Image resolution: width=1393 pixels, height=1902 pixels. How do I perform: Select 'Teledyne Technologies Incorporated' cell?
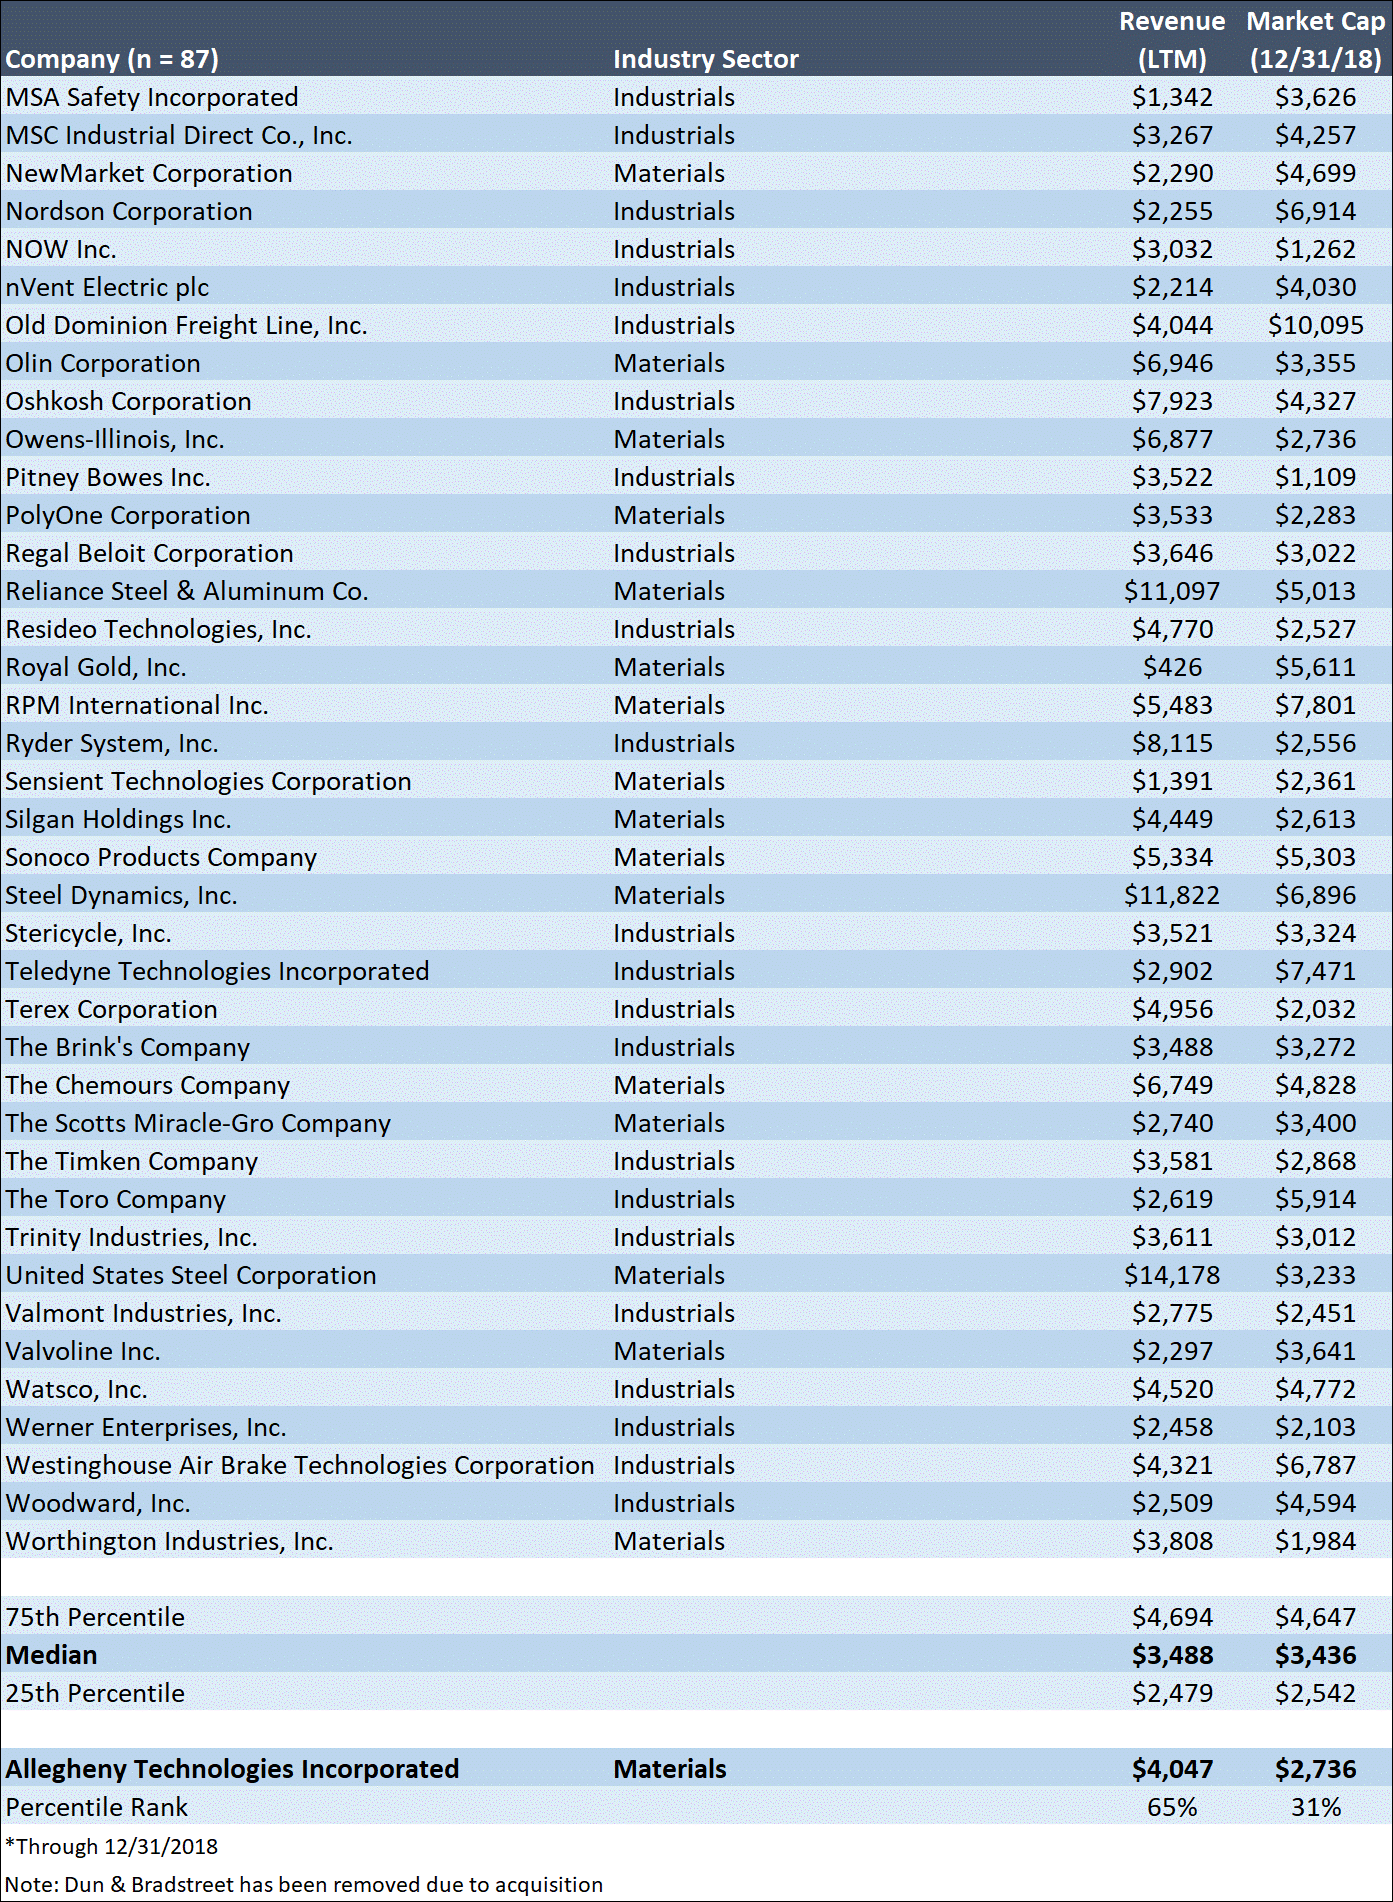(217, 971)
